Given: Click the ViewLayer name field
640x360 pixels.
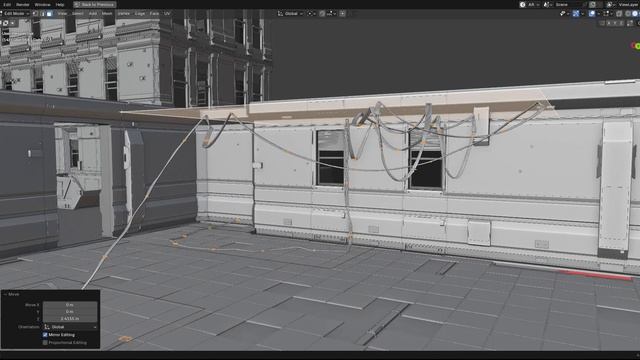Looking at the screenshot, I should (x=628, y=4).
